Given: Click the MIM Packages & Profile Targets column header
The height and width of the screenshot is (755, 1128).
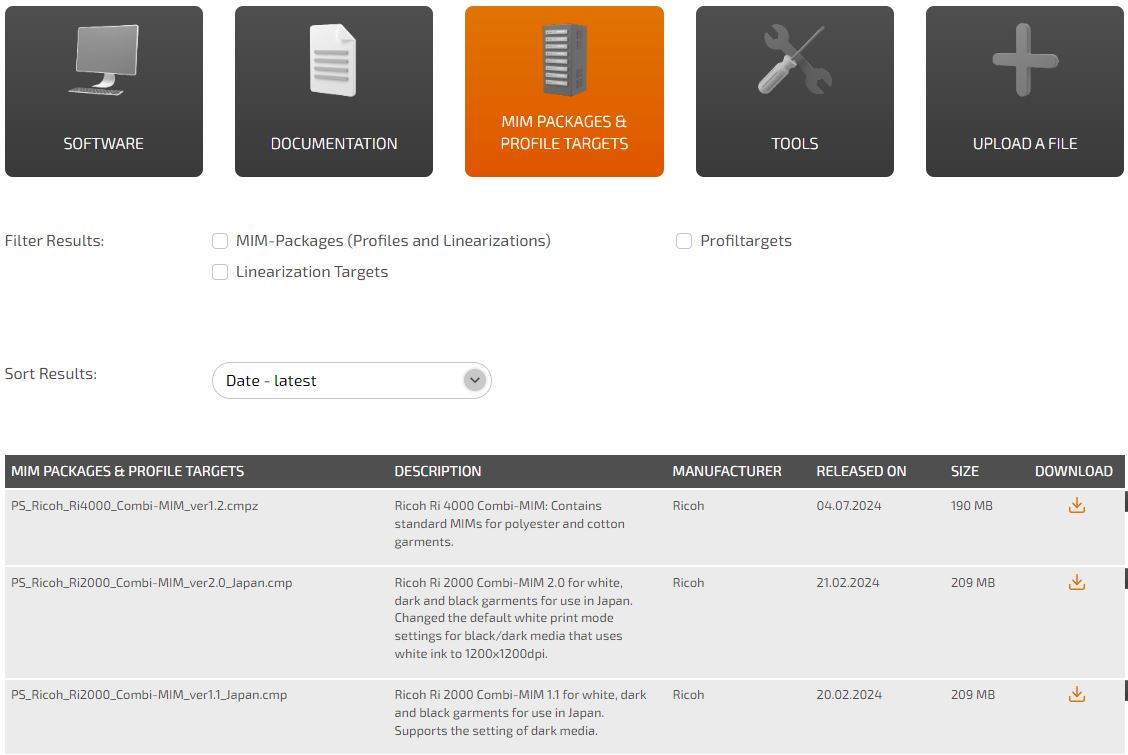Looking at the screenshot, I should (x=128, y=472).
